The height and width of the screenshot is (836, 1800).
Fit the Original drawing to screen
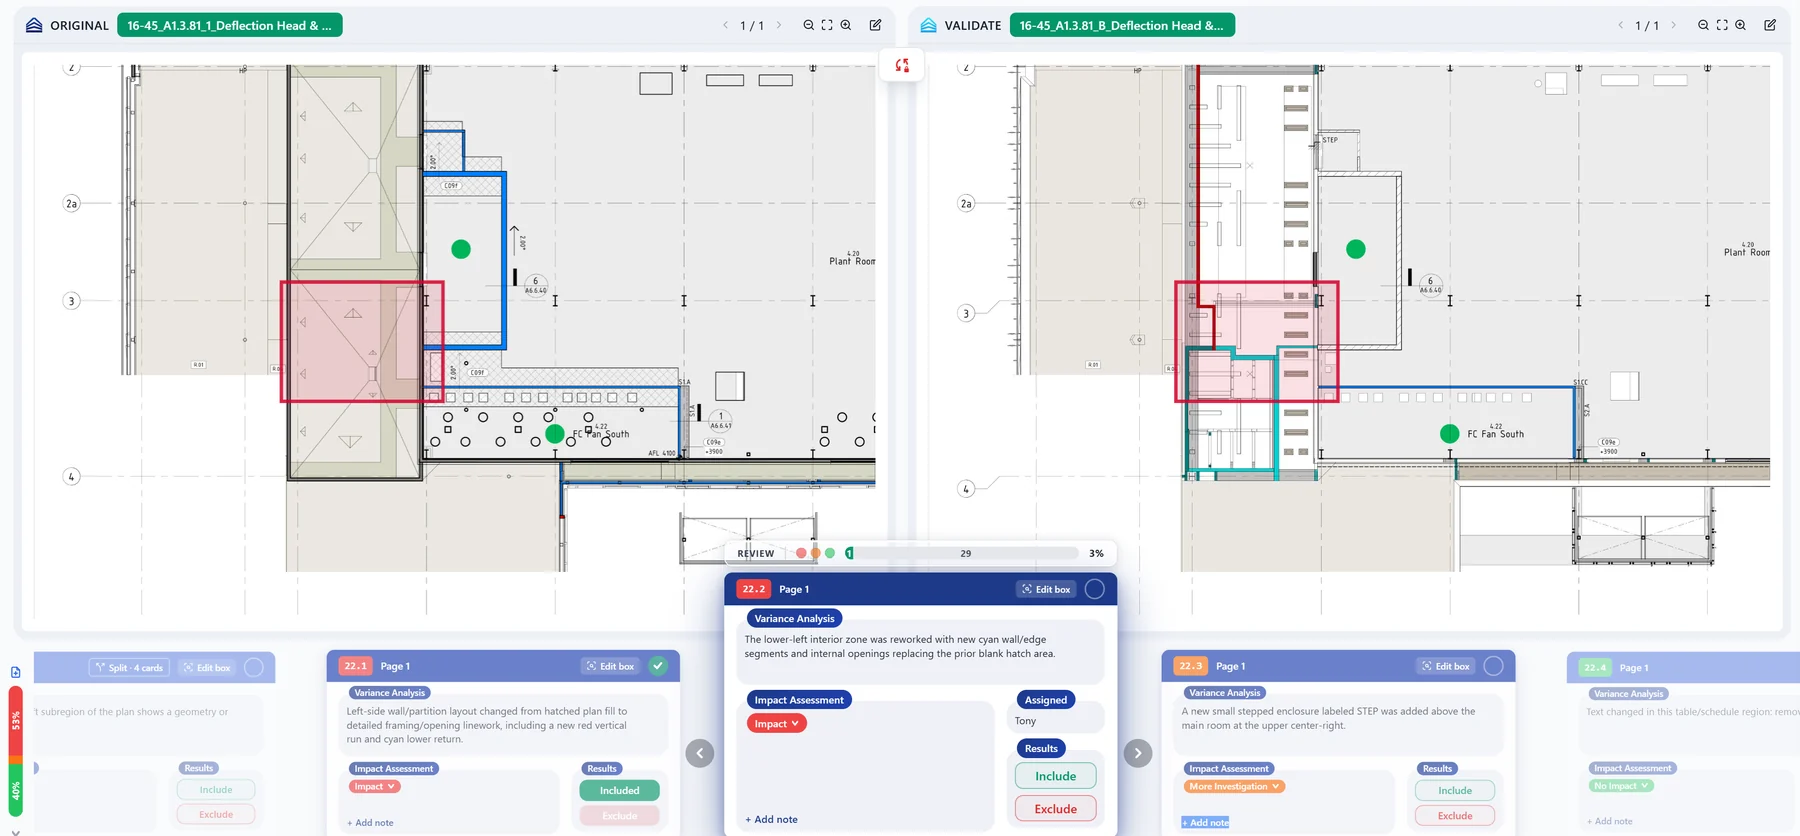(827, 25)
